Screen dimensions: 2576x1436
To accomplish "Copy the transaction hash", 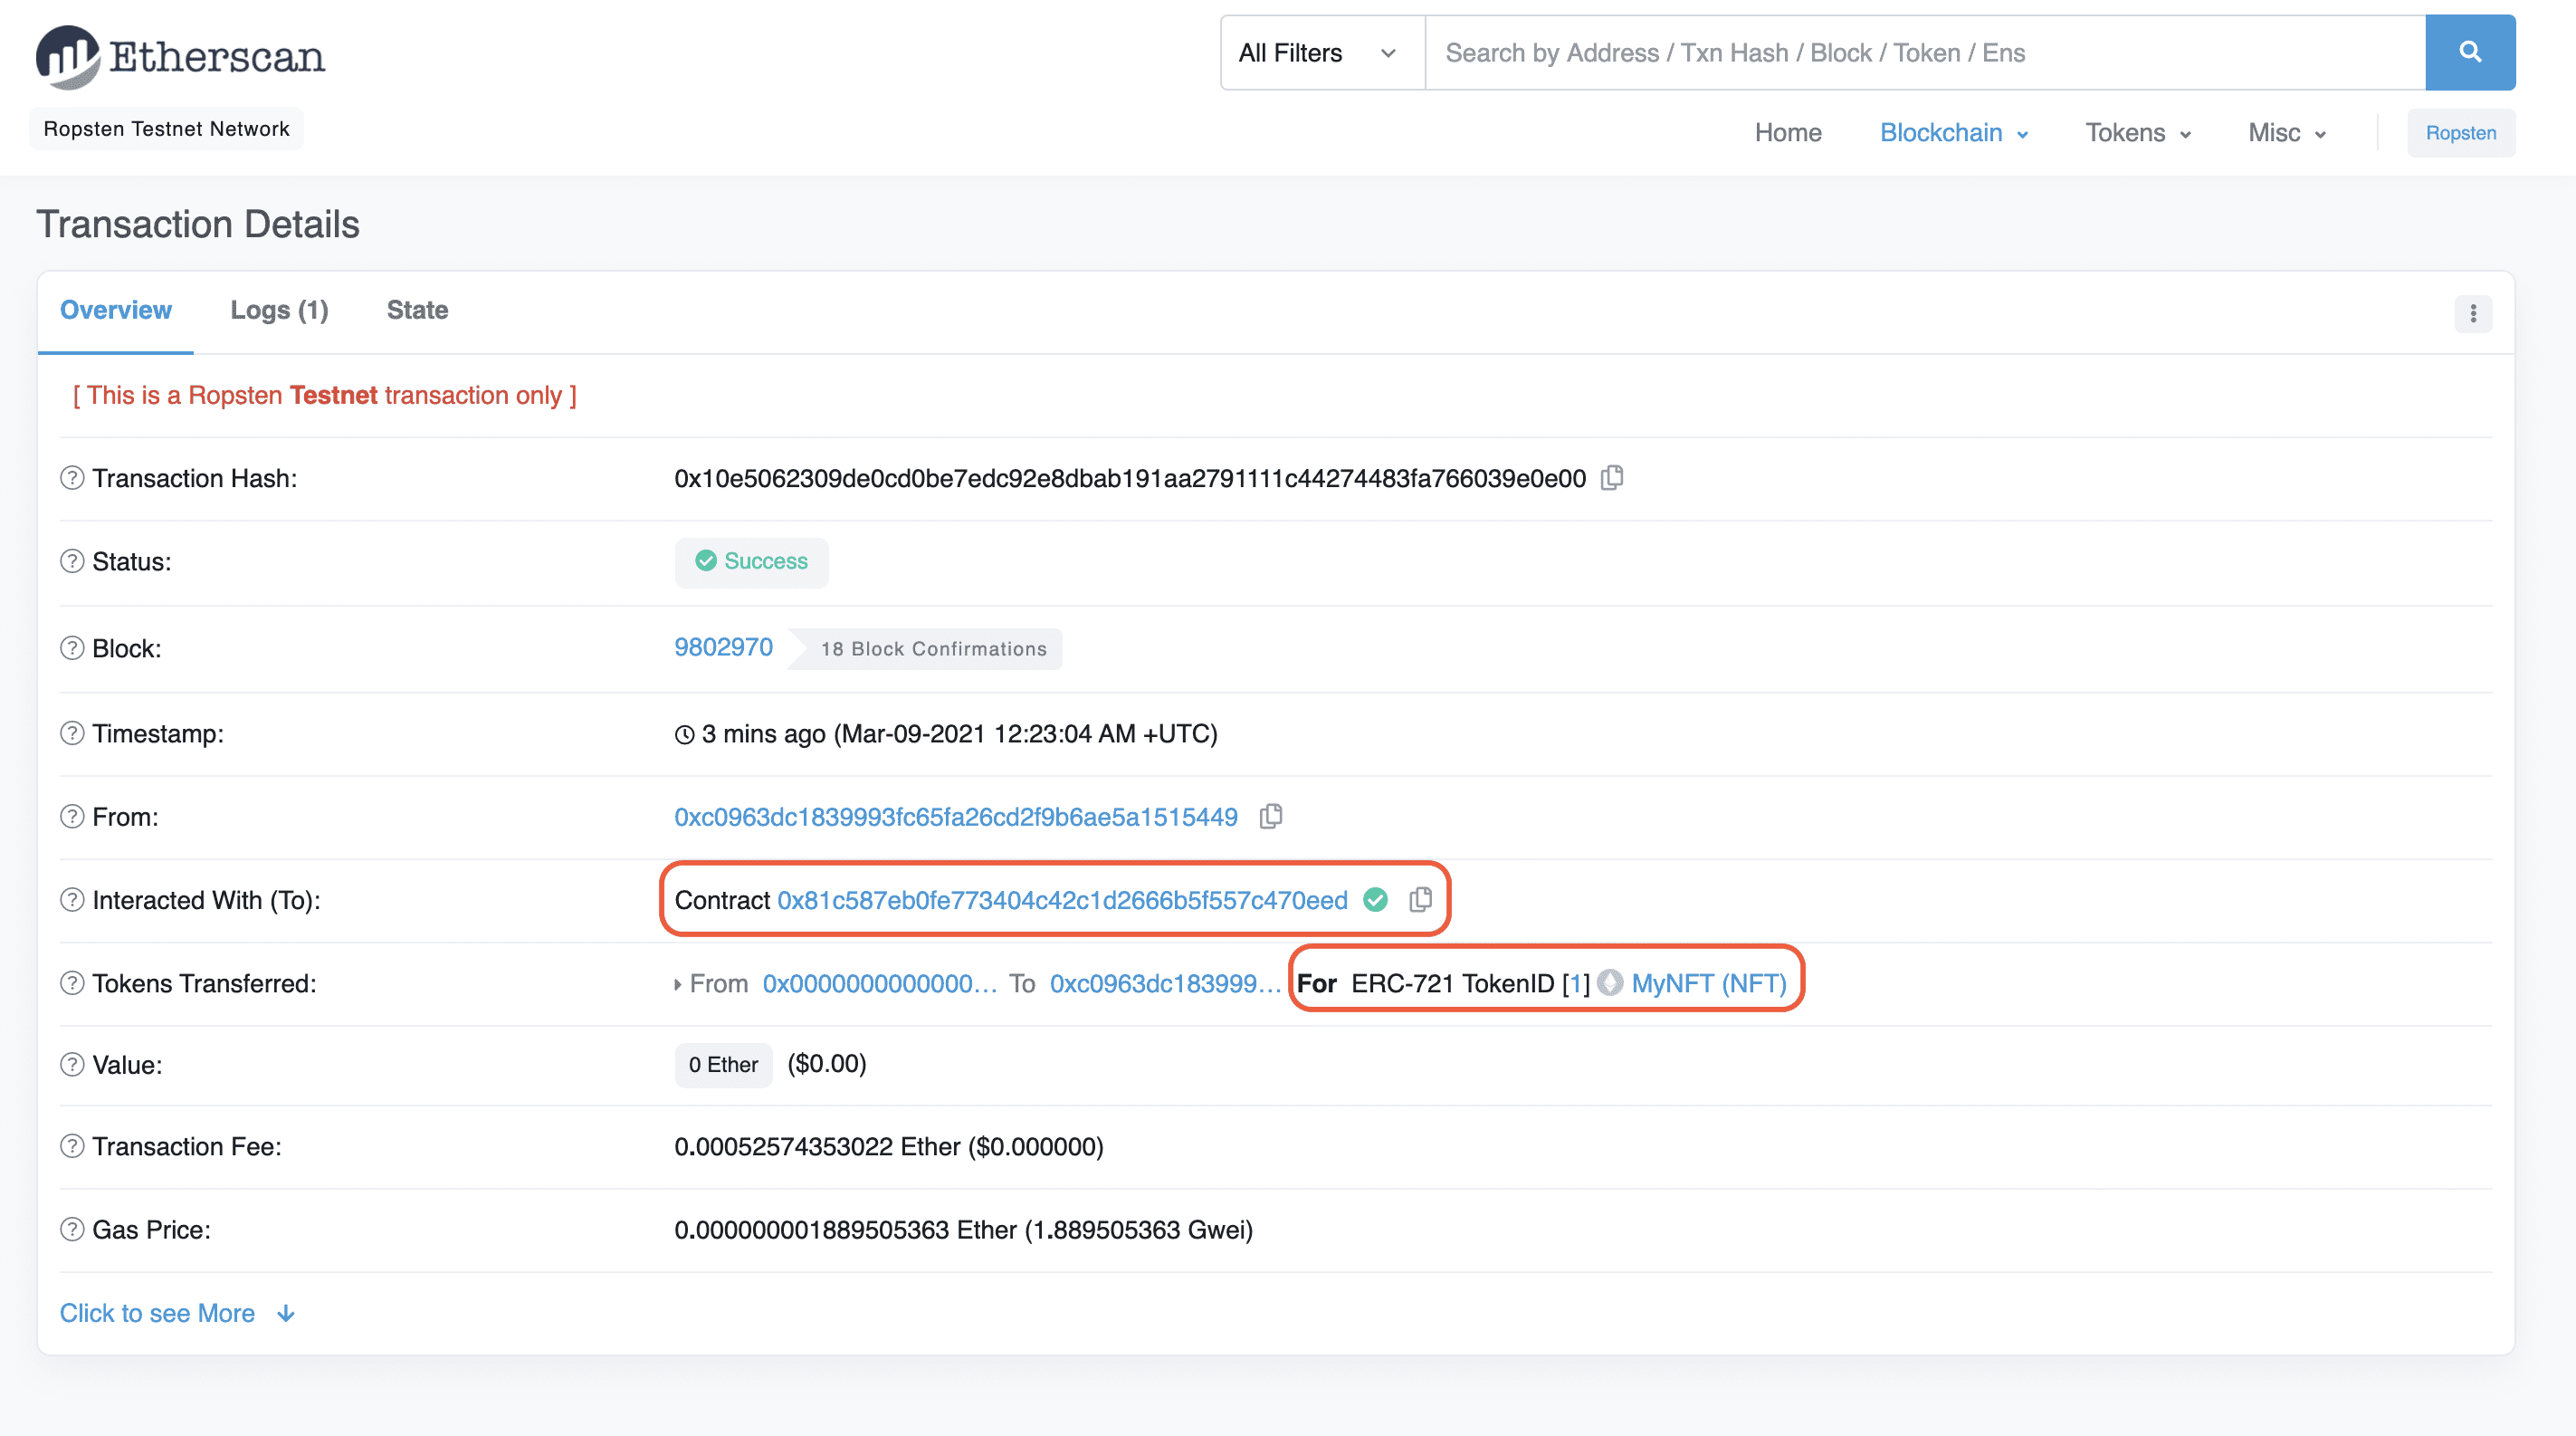I will click(x=1612, y=478).
